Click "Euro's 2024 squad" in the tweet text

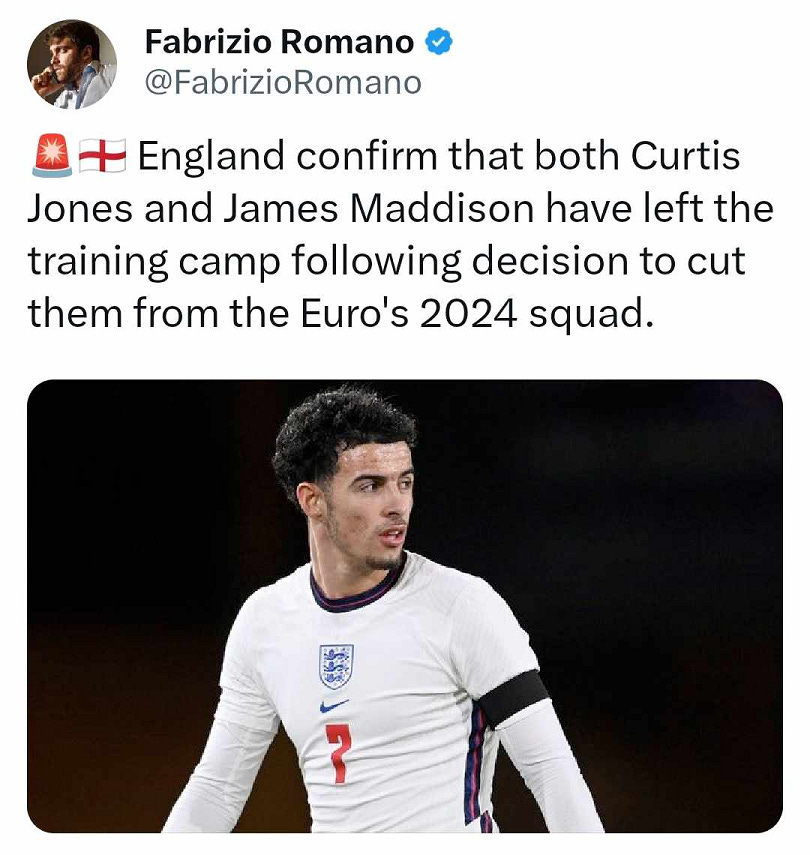[x=476, y=314]
